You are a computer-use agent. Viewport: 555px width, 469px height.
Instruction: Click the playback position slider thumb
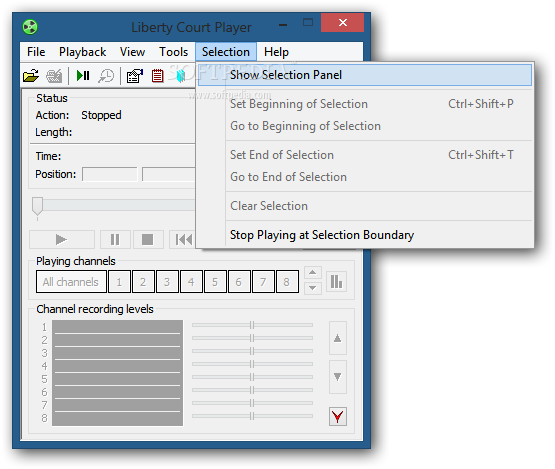[x=38, y=206]
